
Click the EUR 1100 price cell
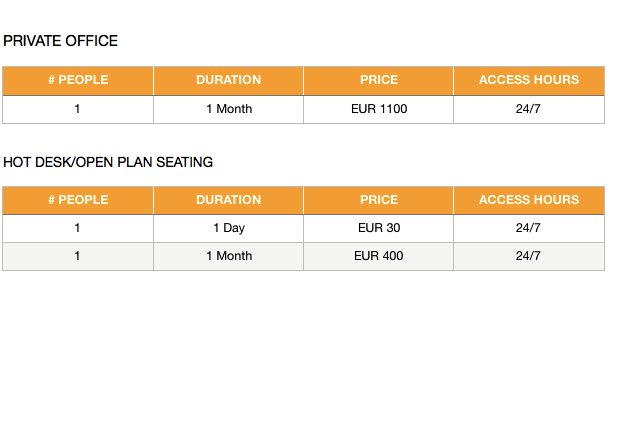(379, 109)
